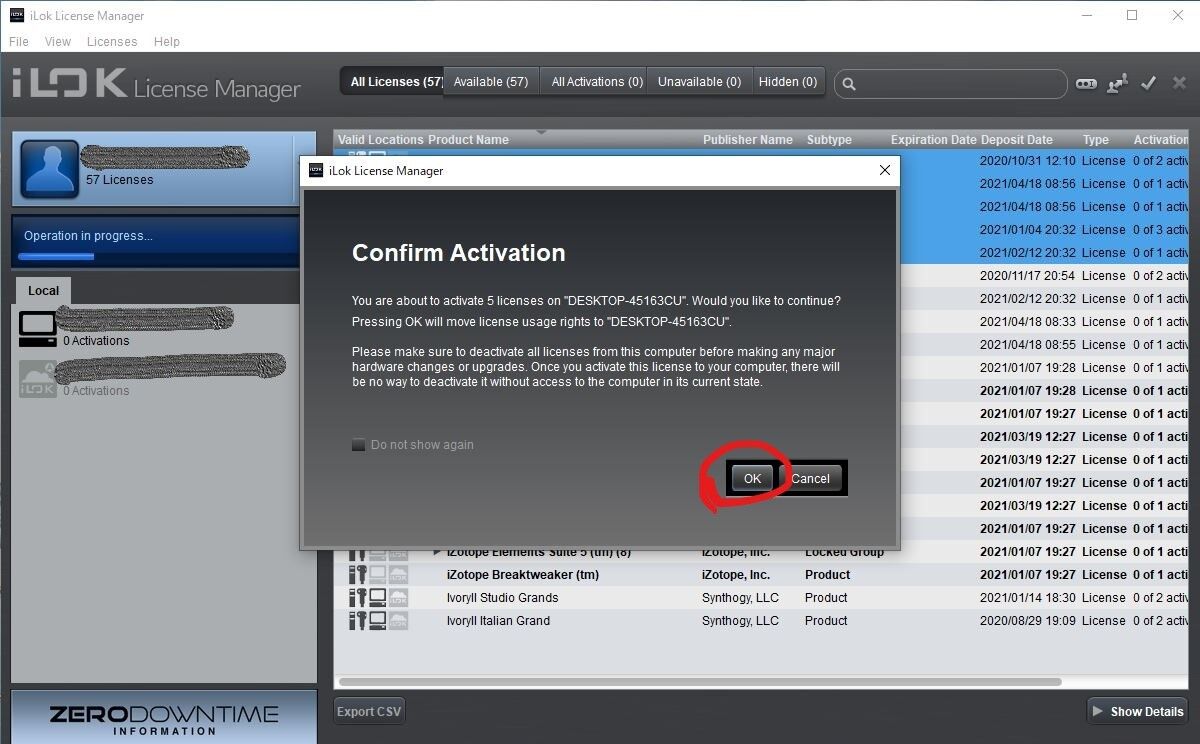Select the IvoryII Studio Grands product name
The width and height of the screenshot is (1200, 744).
502,598
